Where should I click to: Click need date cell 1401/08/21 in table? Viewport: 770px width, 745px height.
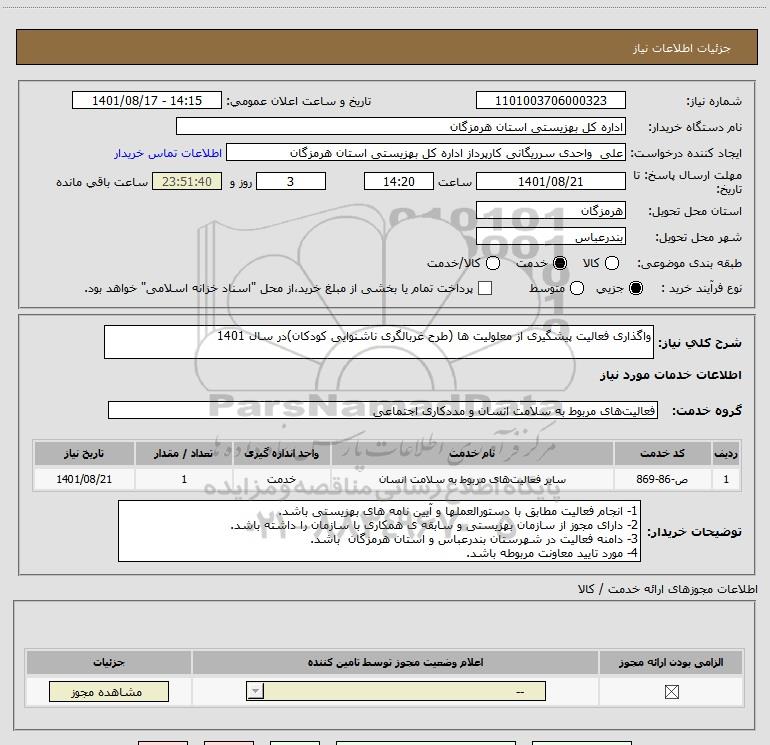click(x=84, y=479)
